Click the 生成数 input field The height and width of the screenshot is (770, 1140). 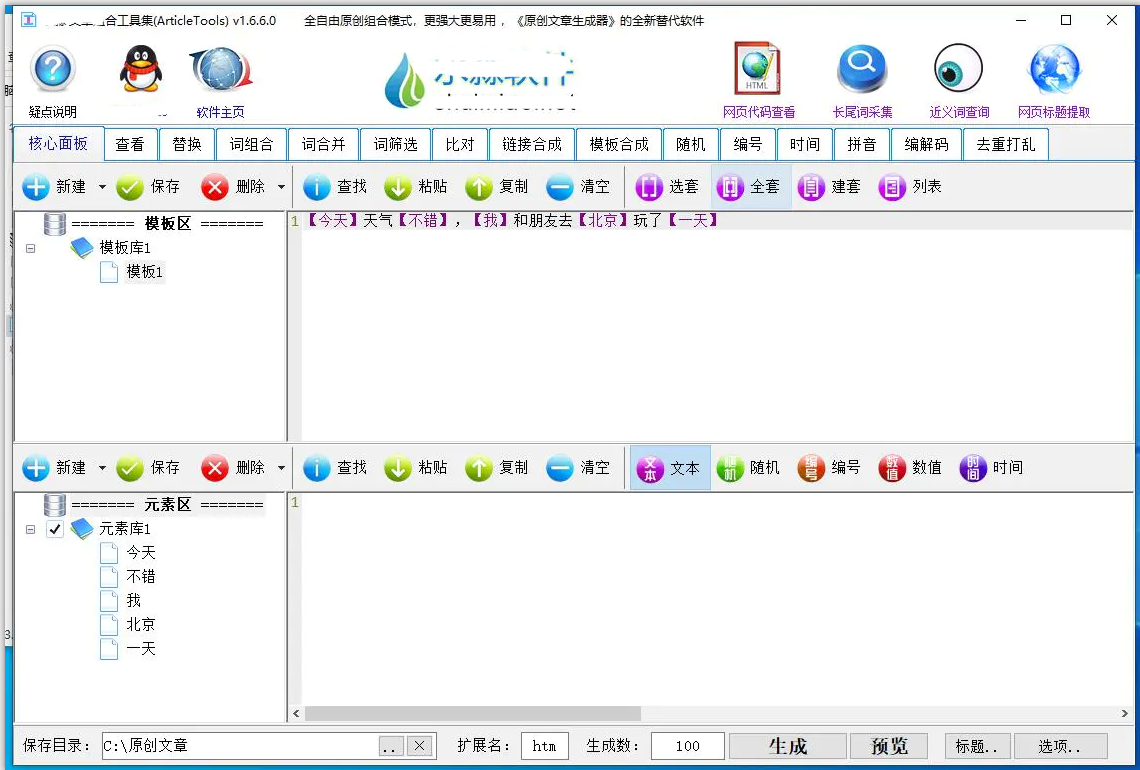coord(687,746)
